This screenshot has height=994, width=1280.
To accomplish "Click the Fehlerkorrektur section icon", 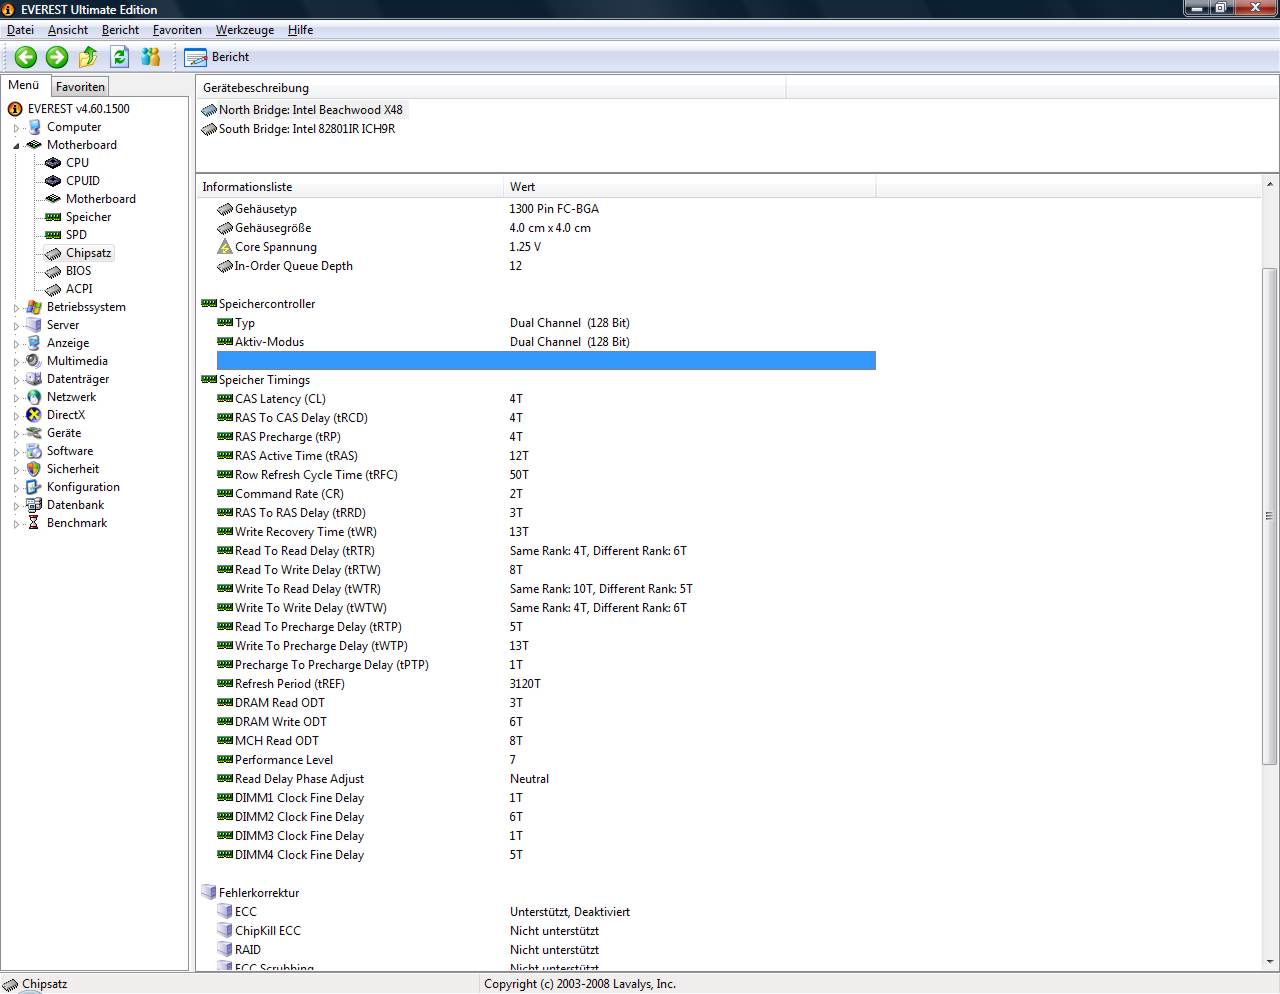I will pos(209,893).
